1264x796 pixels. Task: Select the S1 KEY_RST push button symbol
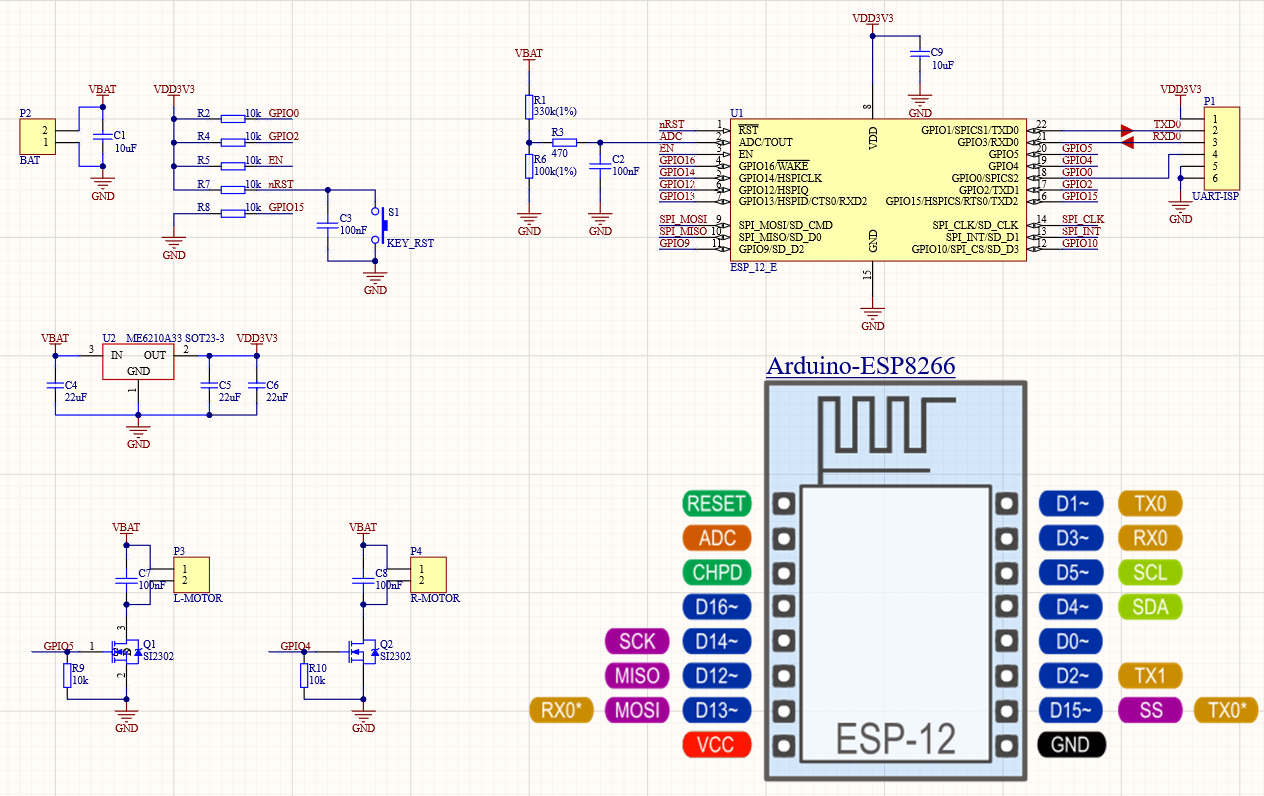click(378, 226)
